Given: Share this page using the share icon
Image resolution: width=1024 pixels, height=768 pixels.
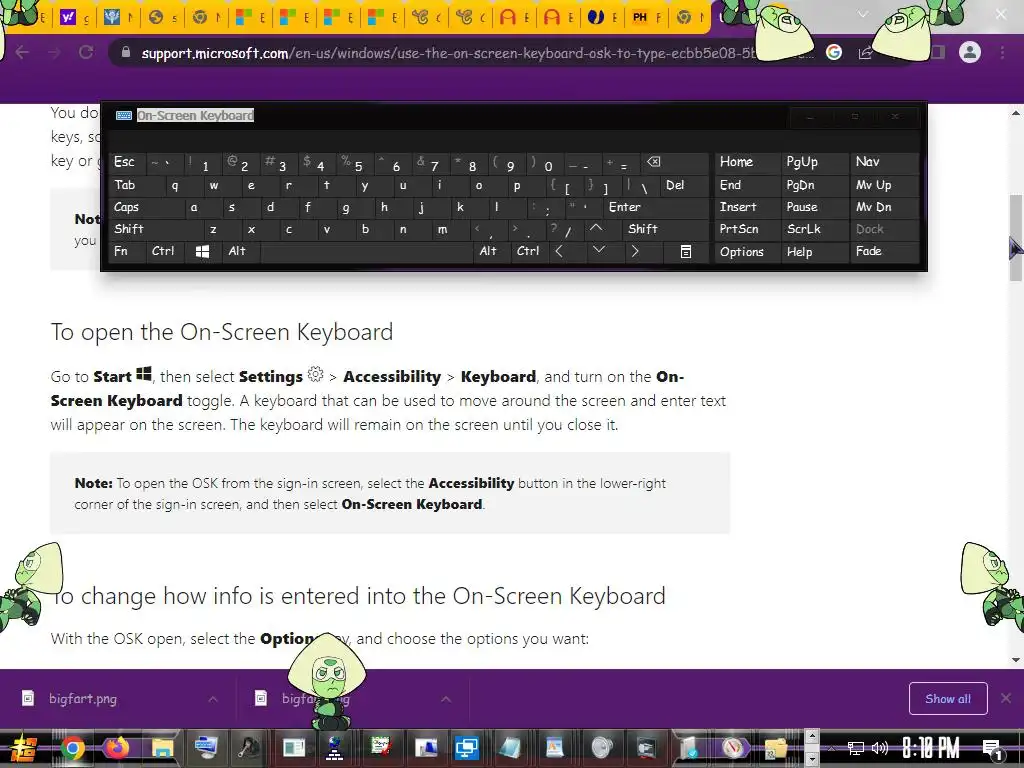Looking at the screenshot, I should point(865,53).
